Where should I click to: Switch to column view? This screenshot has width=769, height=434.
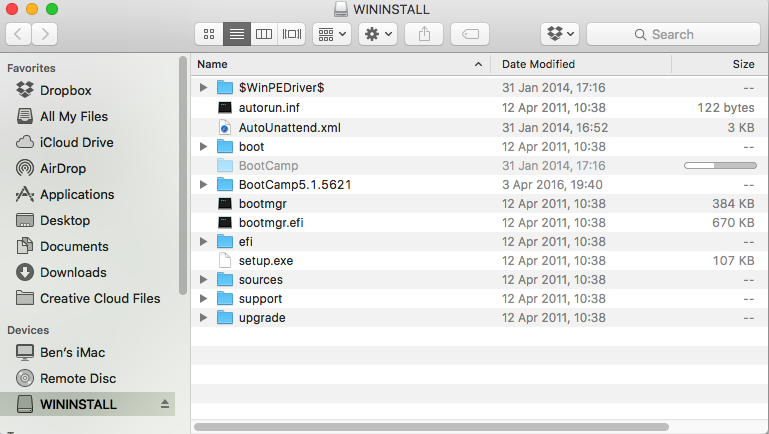click(264, 34)
